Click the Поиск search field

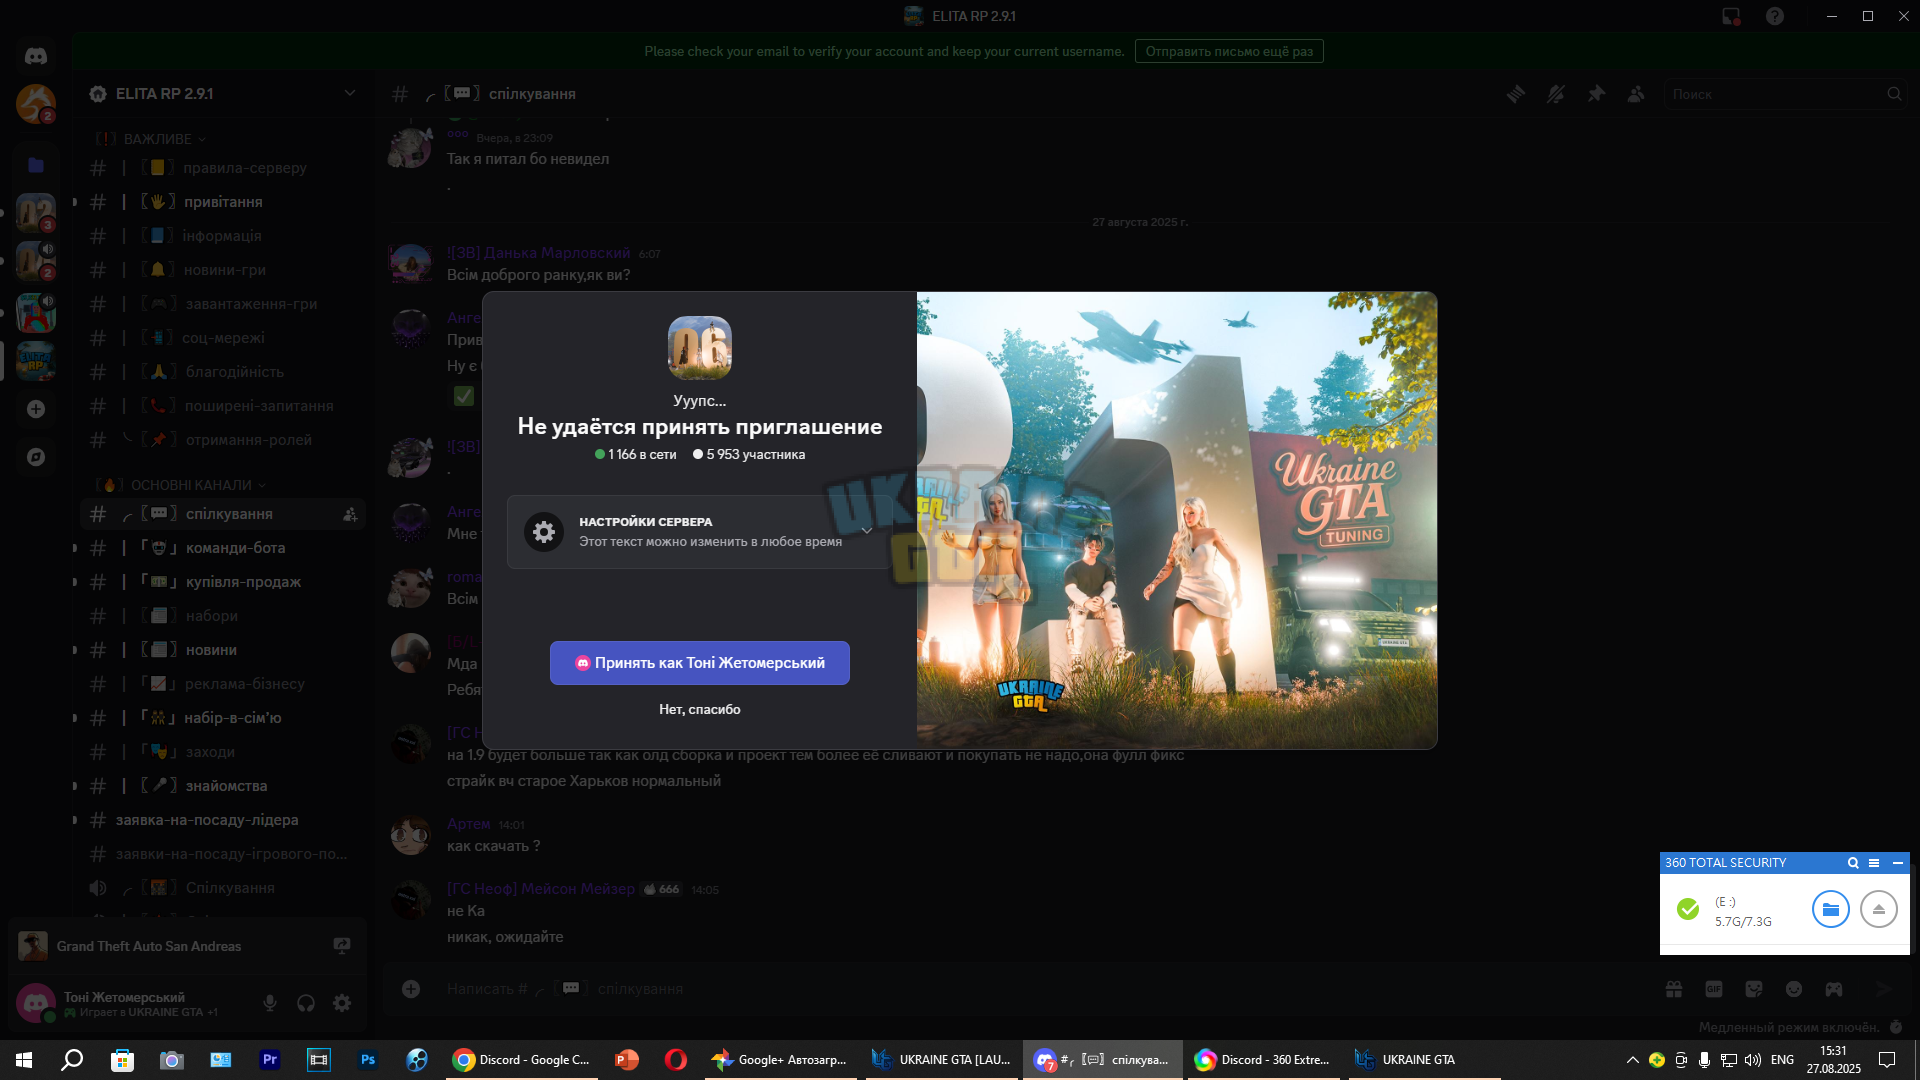[1785, 94]
